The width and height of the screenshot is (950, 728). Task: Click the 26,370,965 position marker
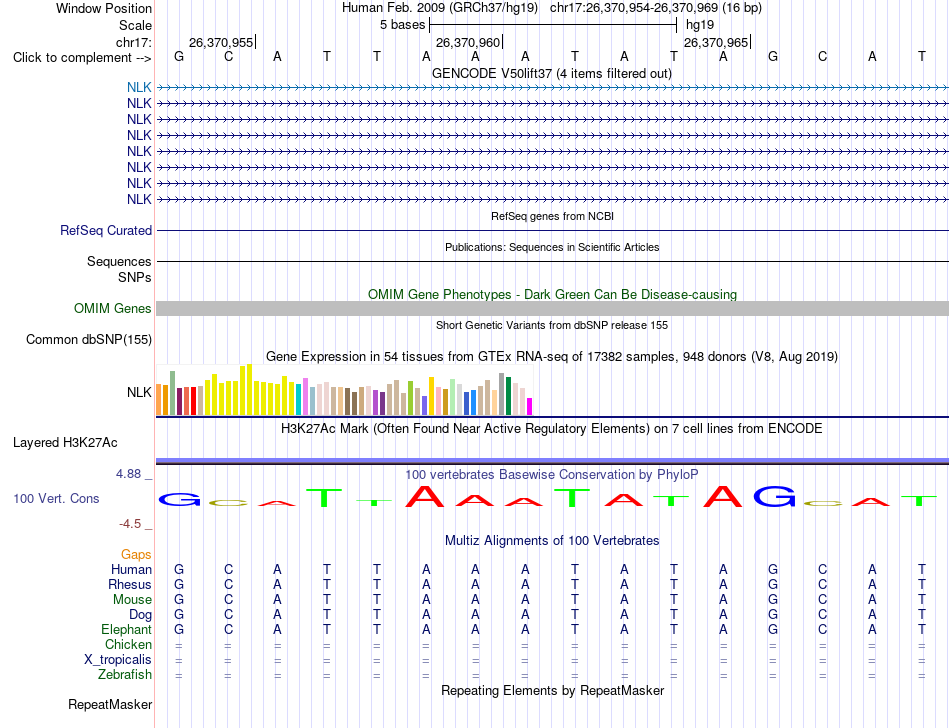point(717,42)
